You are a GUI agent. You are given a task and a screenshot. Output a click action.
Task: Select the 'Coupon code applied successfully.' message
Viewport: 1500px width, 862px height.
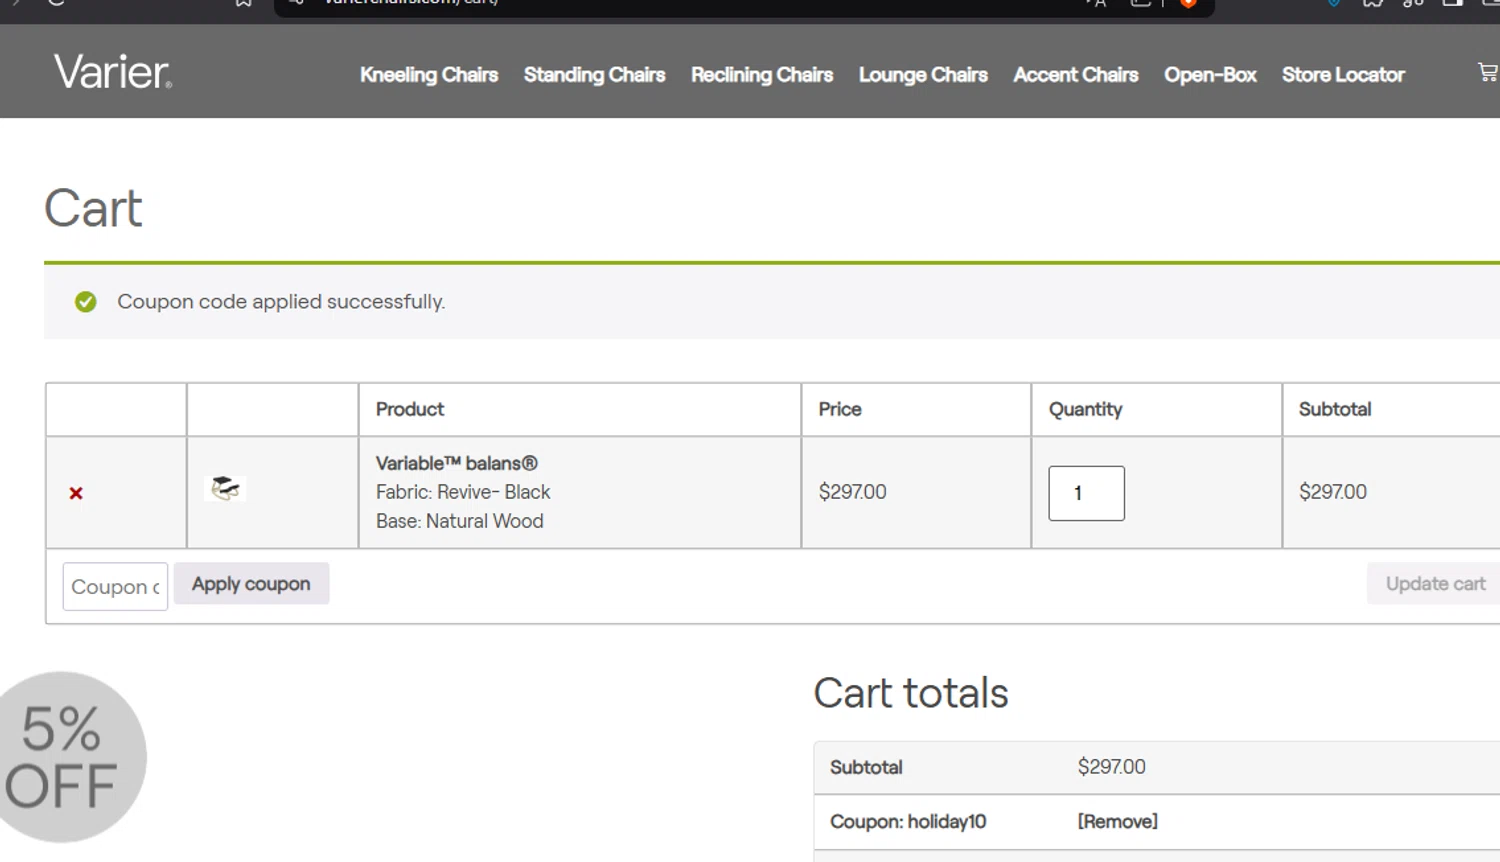coord(281,302)
